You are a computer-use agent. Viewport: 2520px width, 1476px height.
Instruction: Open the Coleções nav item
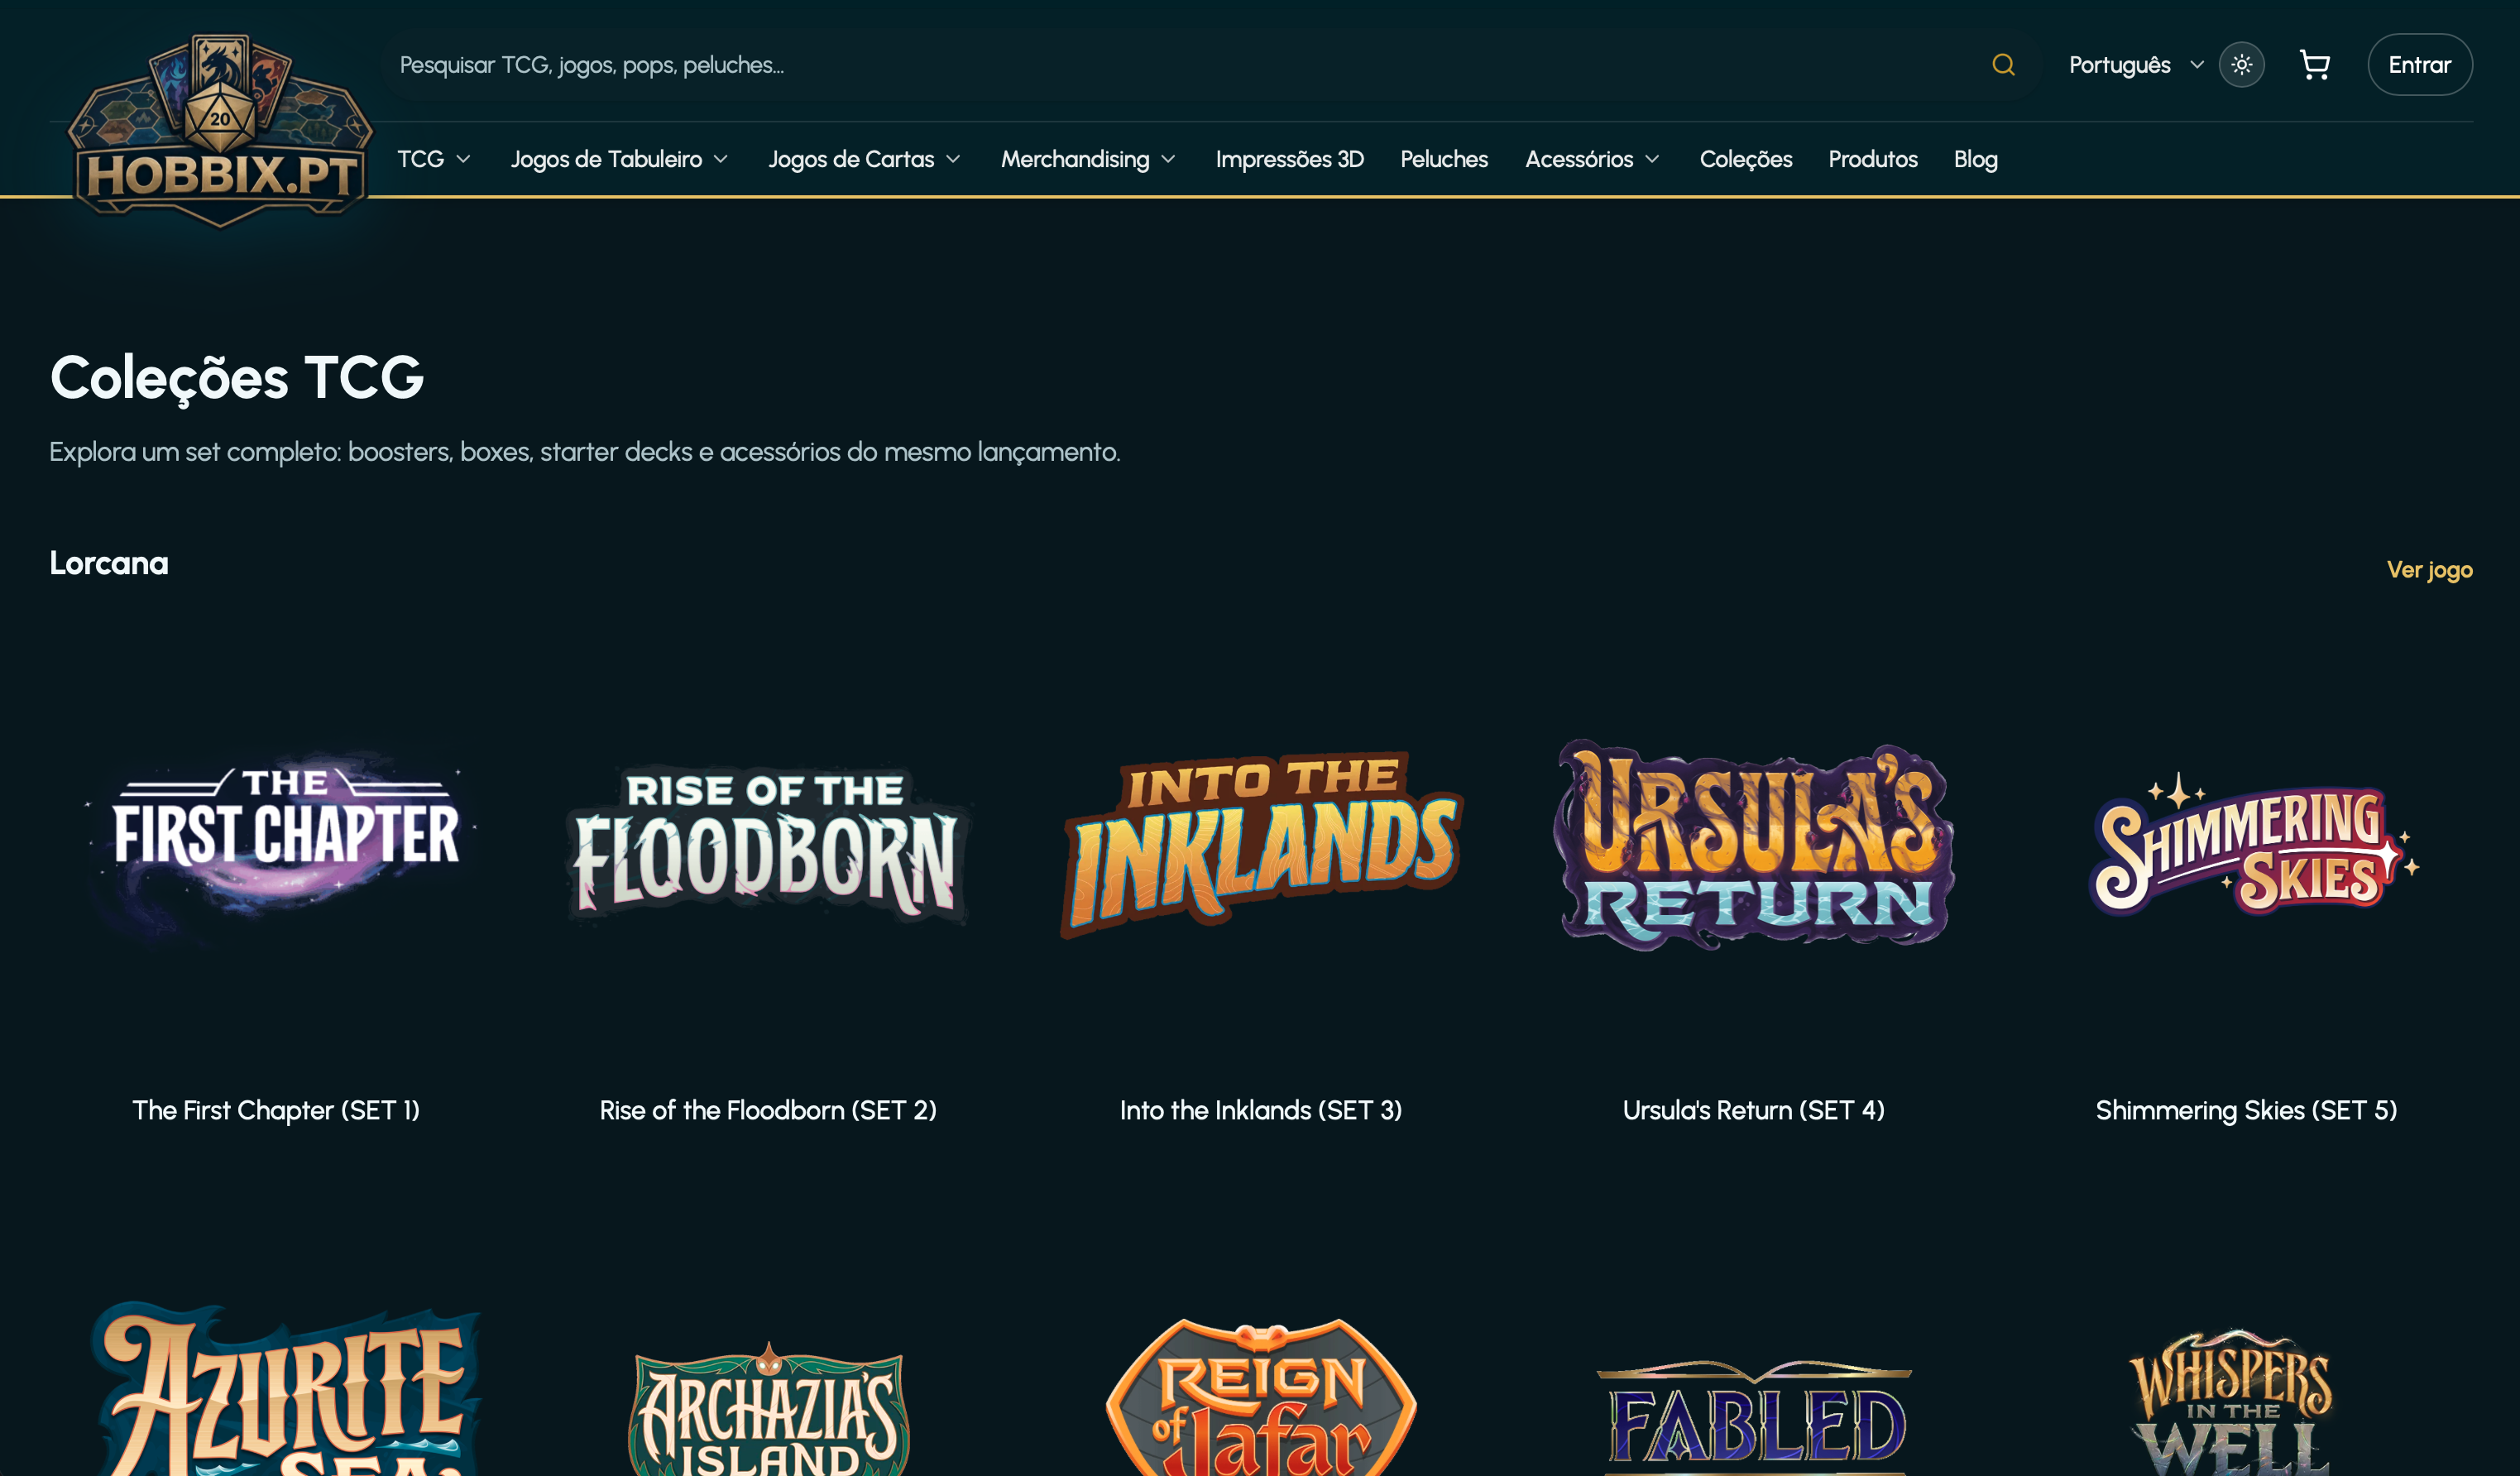pos(1745,159)
